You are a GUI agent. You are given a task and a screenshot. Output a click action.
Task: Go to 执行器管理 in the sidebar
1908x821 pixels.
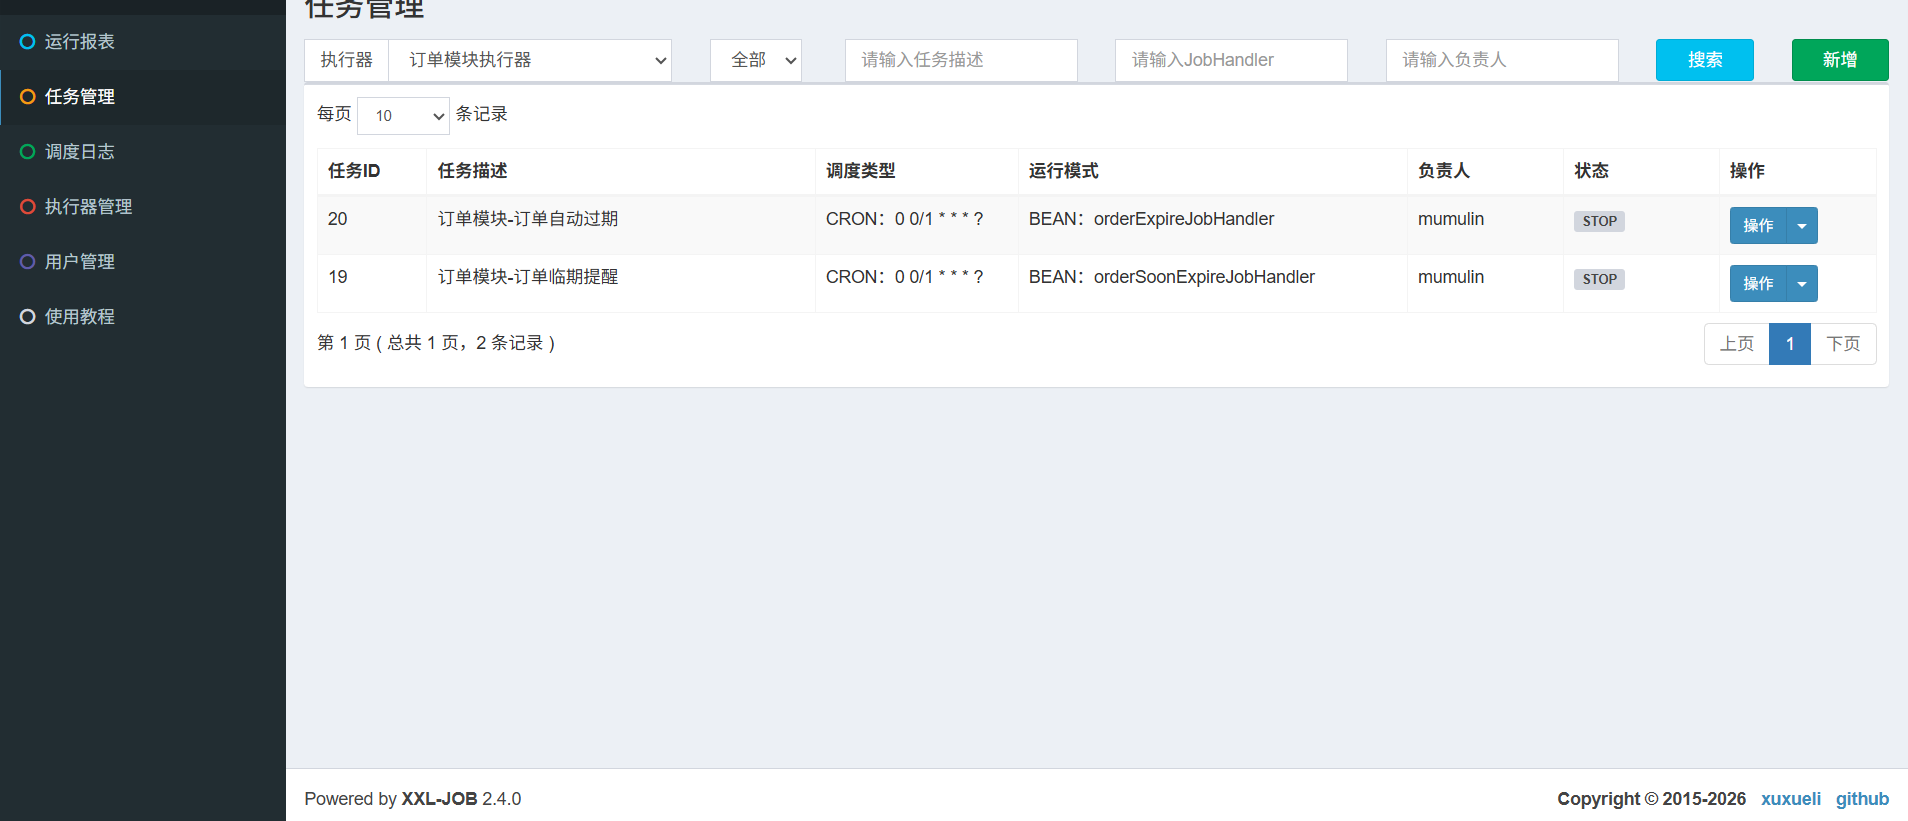click(88, 207)
